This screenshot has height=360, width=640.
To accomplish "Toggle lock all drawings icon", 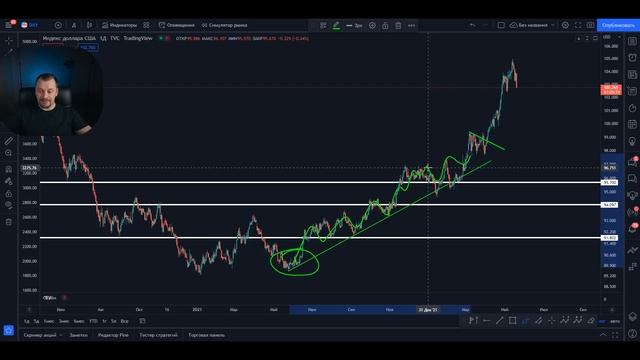I will coord(9,193).
